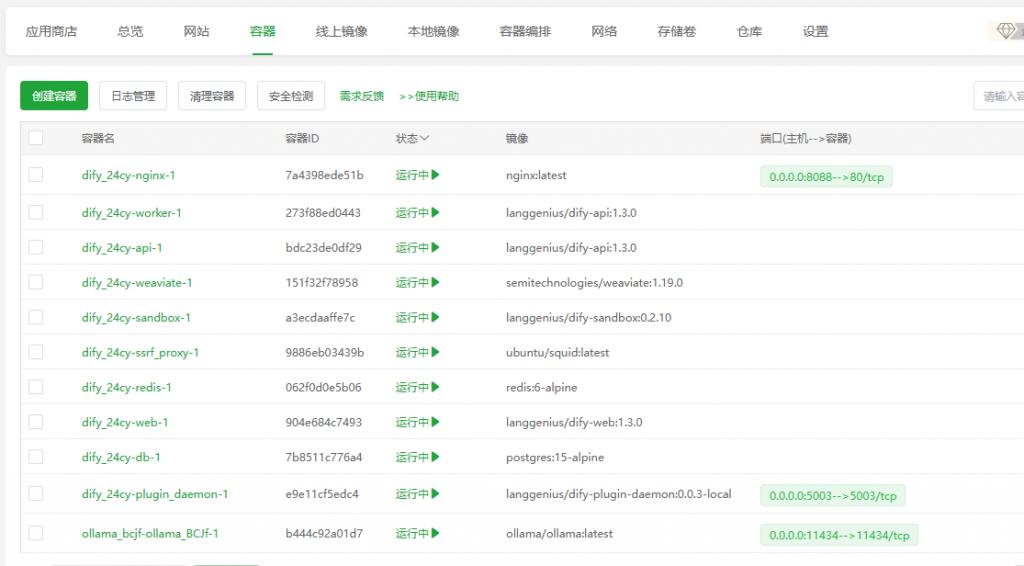Click the diamond icon at top right

1006,31
